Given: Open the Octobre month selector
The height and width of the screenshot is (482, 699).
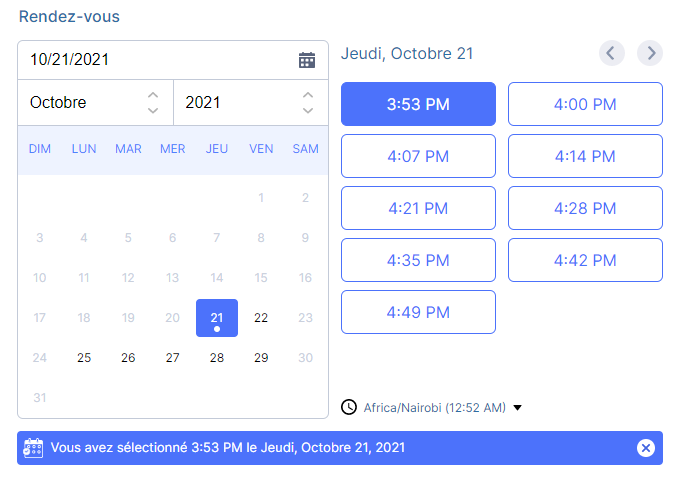Looking at the screenshot, I should [x=95, y=102].
